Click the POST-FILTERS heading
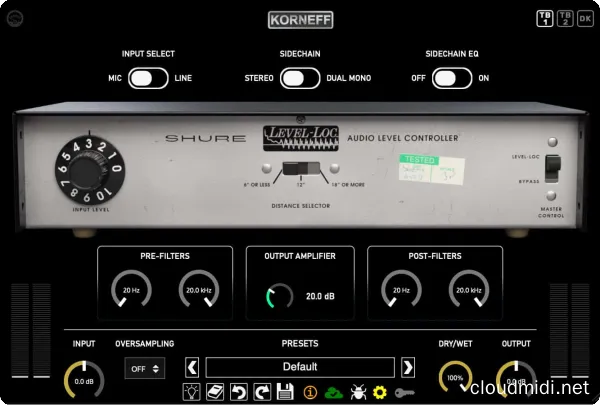Viewport: 600px width, 405px height. coord(435,256)
